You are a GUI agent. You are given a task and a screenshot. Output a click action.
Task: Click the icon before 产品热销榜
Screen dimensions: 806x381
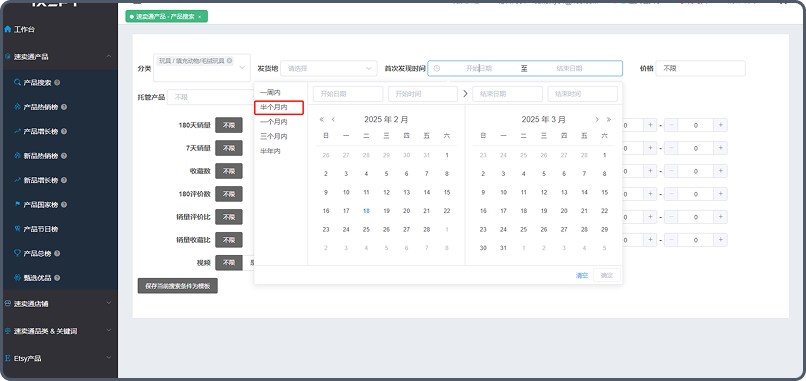[x=17, y=107]
